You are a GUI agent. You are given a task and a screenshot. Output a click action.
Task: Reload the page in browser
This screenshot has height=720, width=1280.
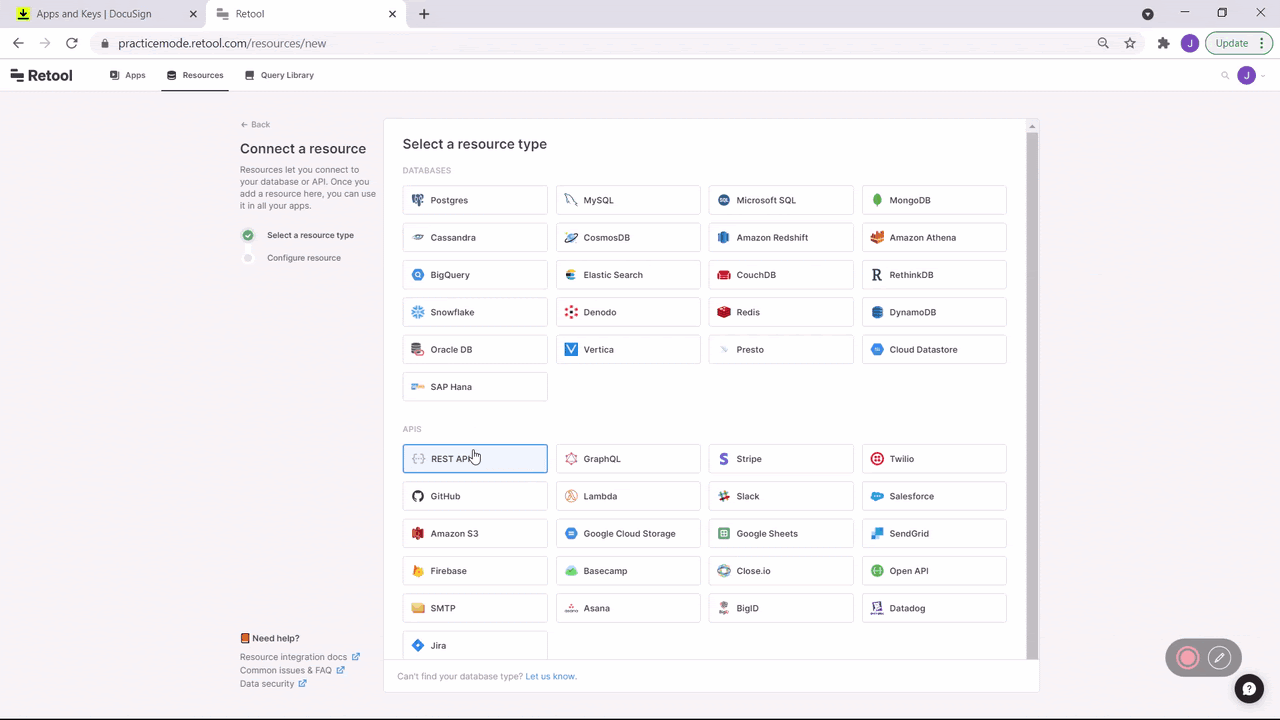72,43
